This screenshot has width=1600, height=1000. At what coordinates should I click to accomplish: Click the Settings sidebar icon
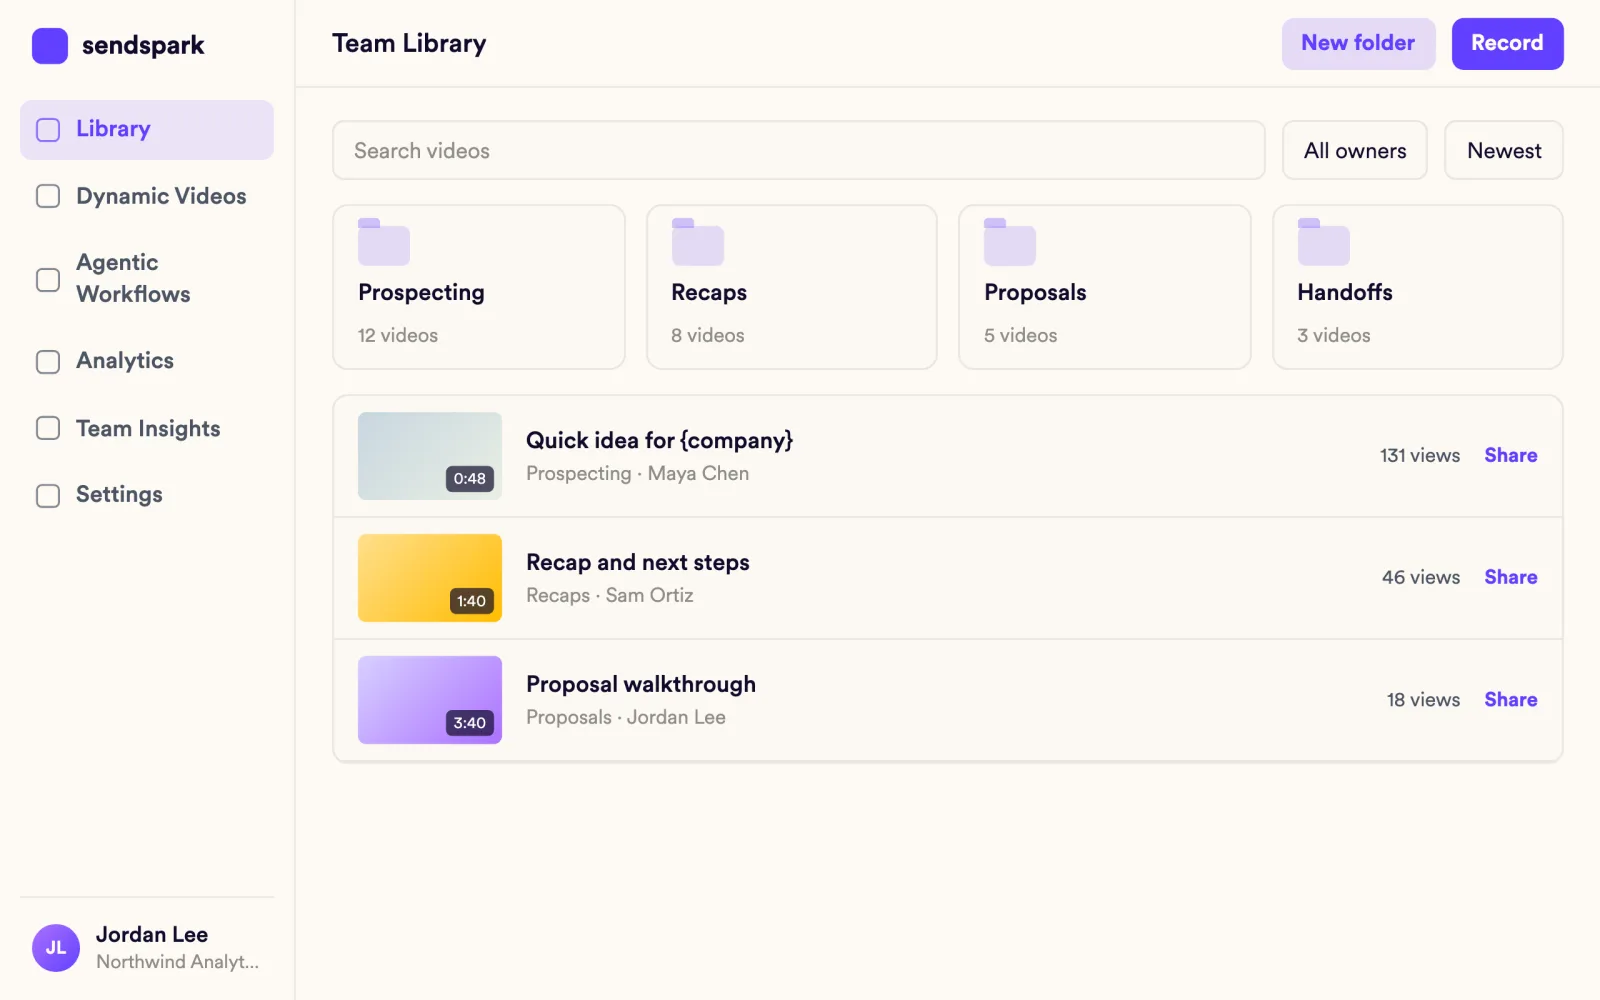coord(48,495)
